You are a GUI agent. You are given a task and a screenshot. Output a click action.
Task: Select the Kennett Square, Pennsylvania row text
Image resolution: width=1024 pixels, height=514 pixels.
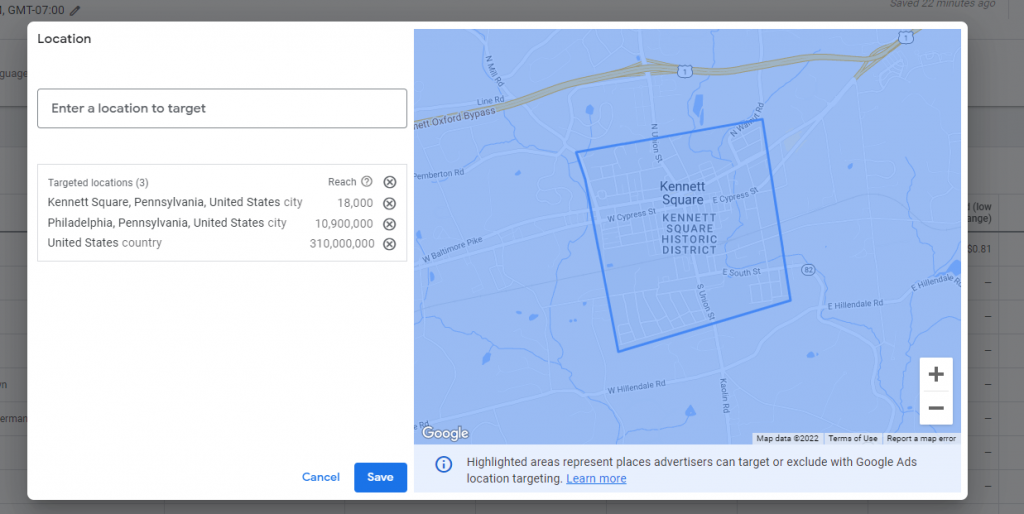coord(175,202)
